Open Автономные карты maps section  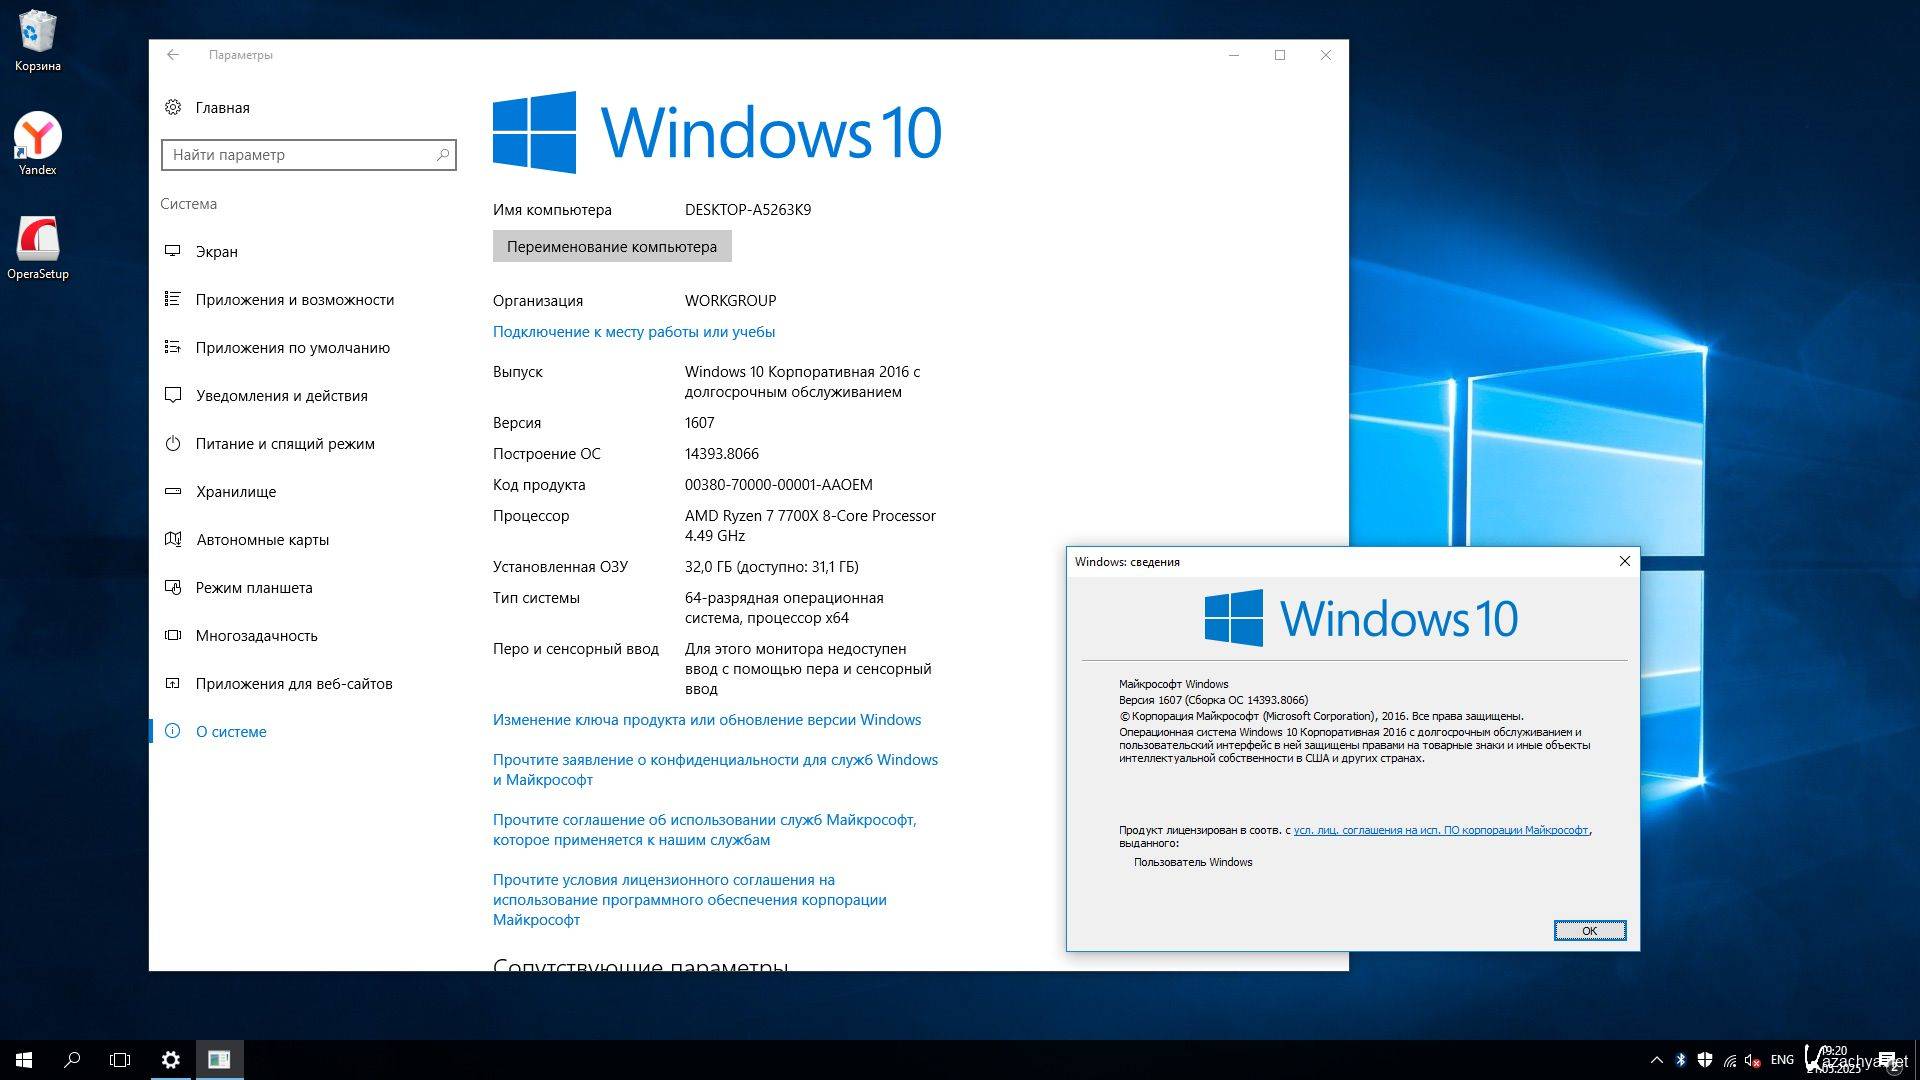click(x=262, y=540)
